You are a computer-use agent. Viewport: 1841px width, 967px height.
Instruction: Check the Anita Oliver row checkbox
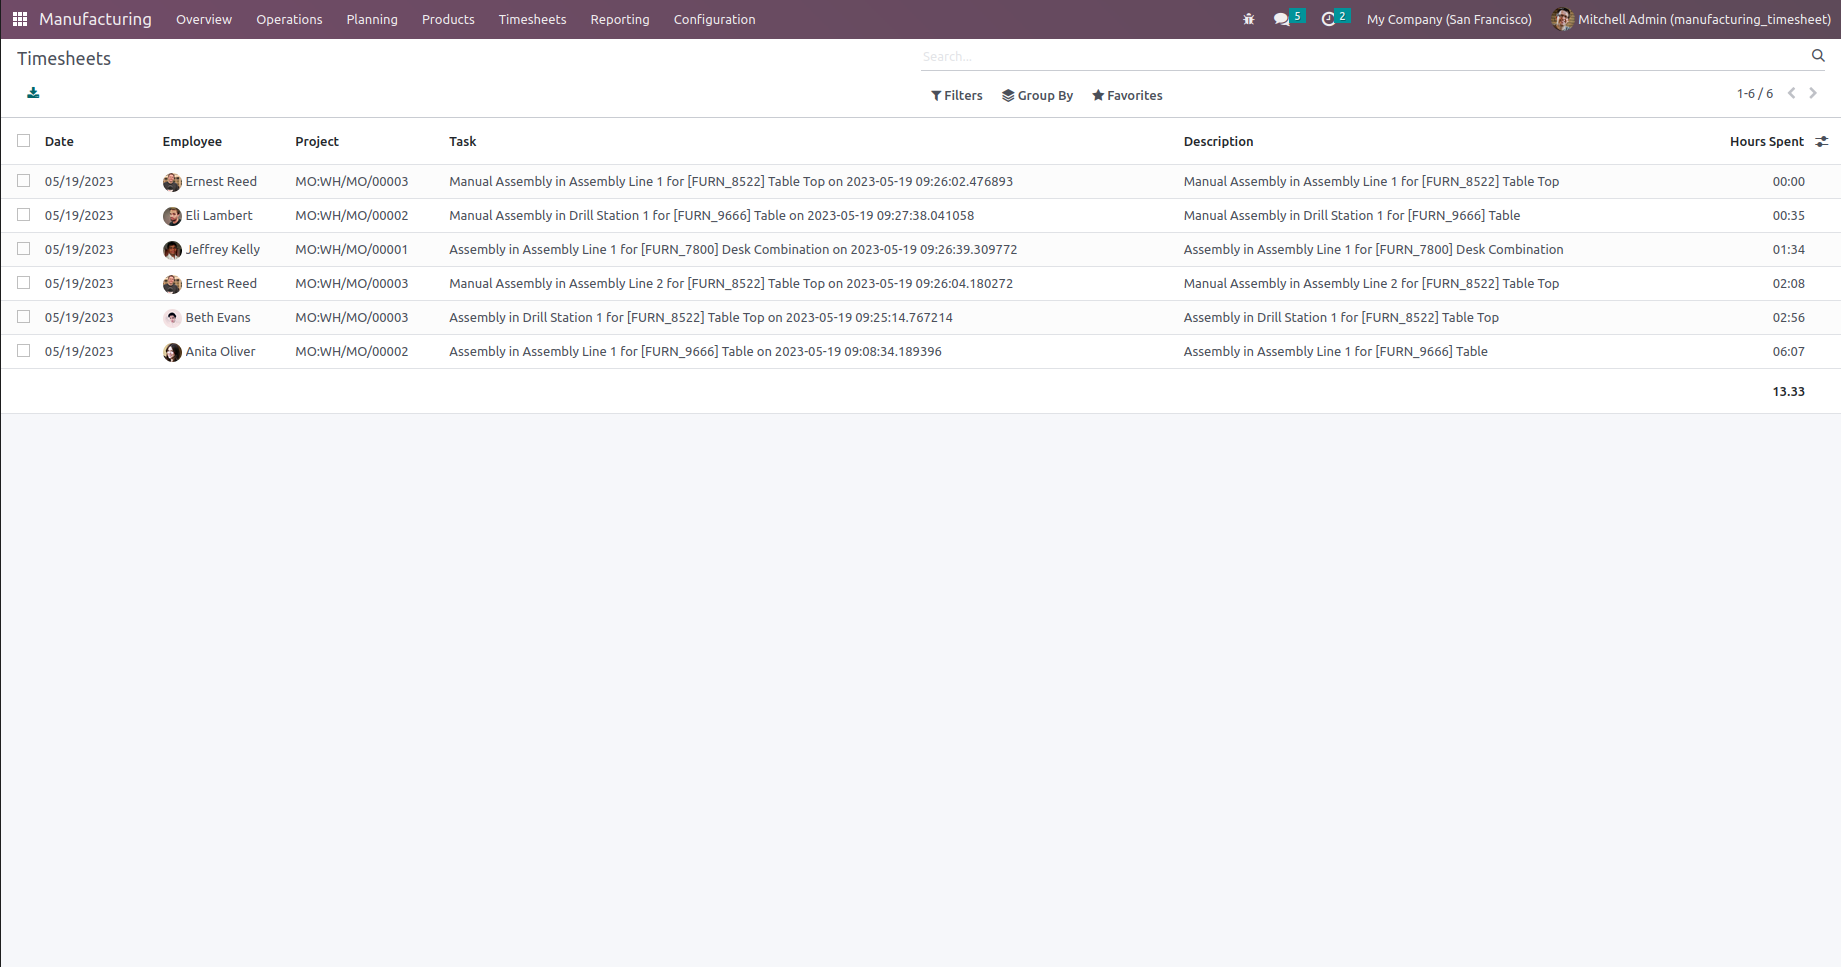point(23,351)
